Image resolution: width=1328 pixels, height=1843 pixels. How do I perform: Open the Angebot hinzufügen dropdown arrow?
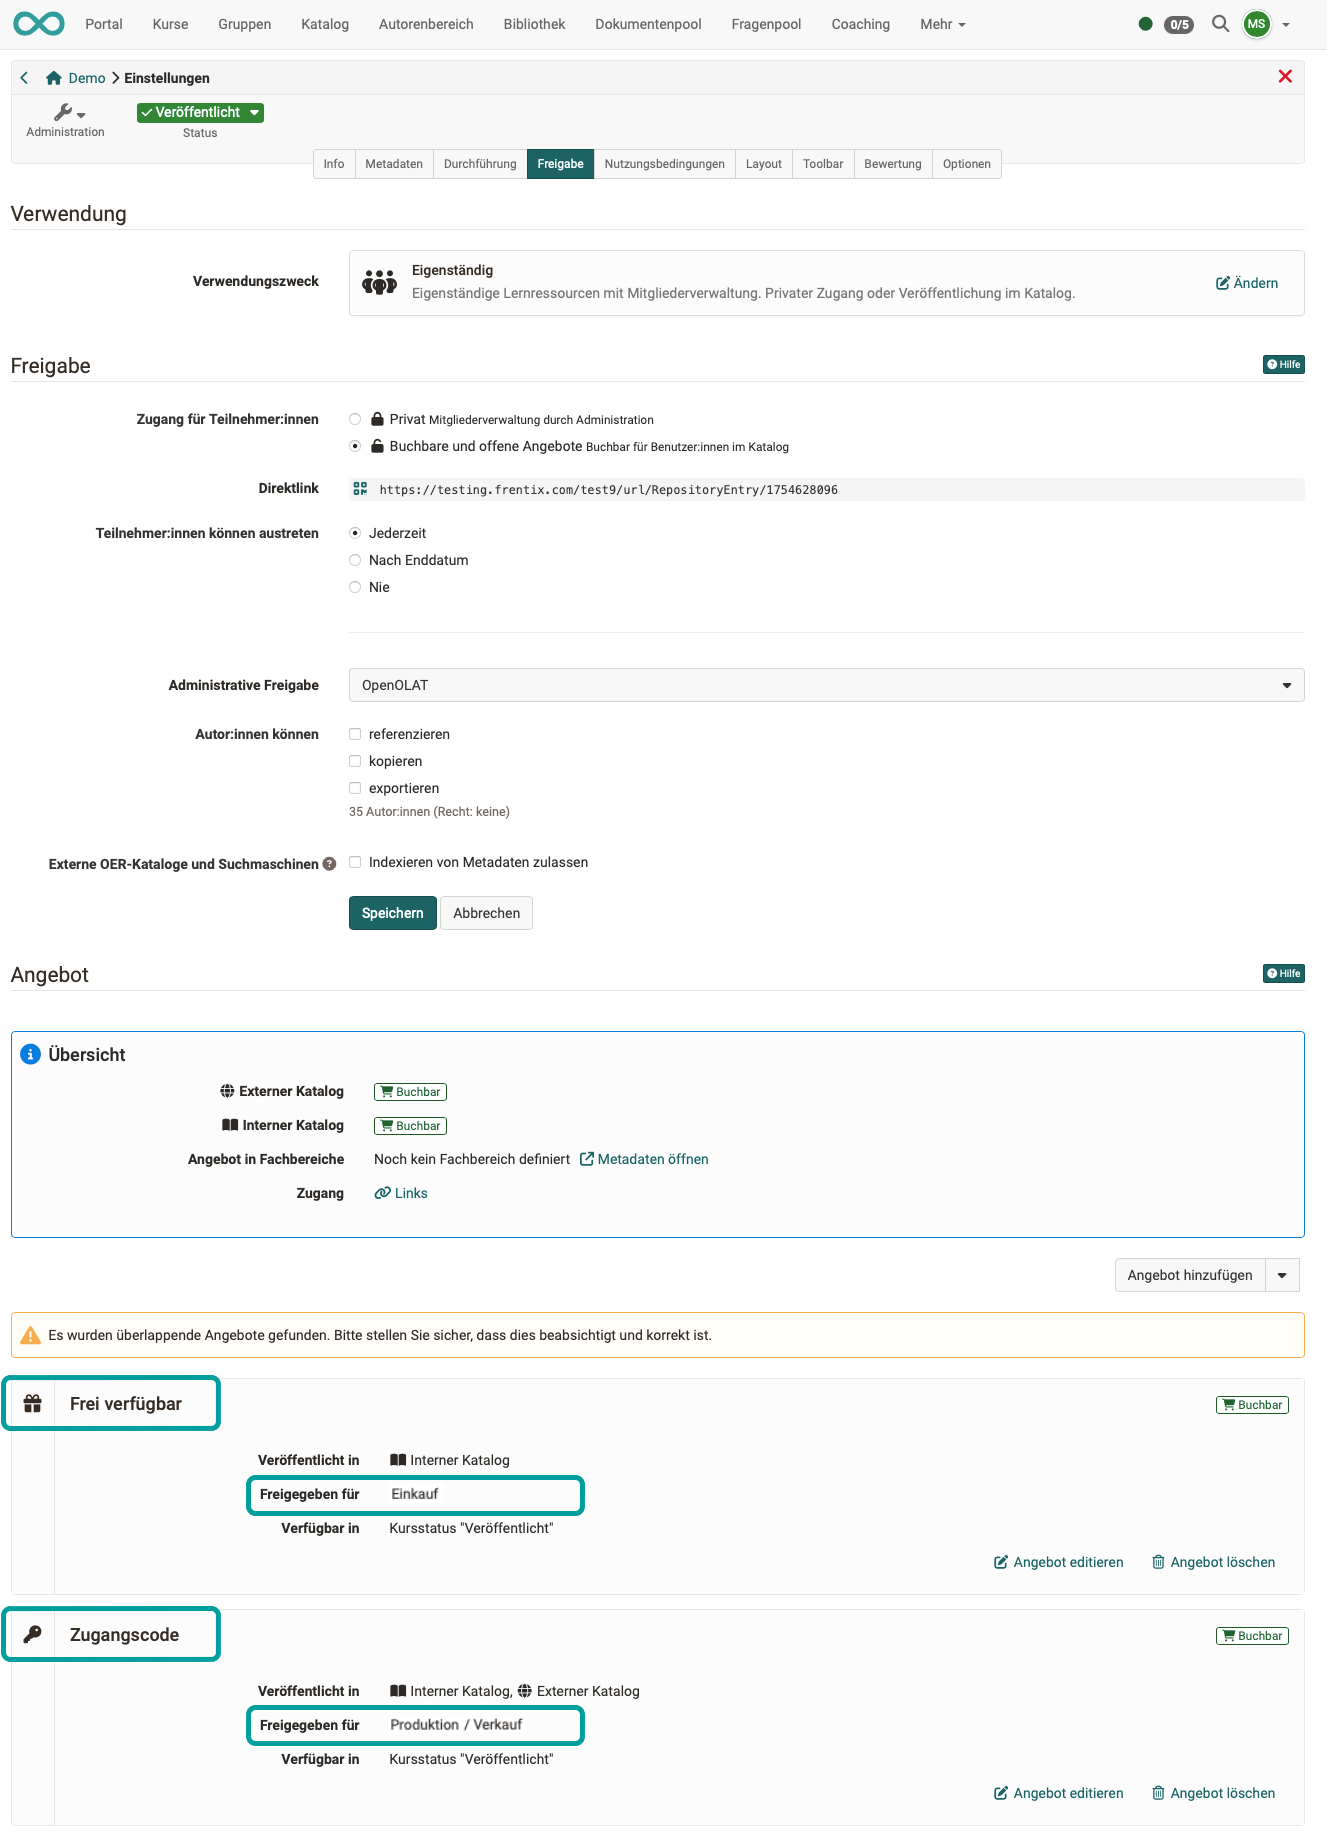(x=1282, y=1276)
